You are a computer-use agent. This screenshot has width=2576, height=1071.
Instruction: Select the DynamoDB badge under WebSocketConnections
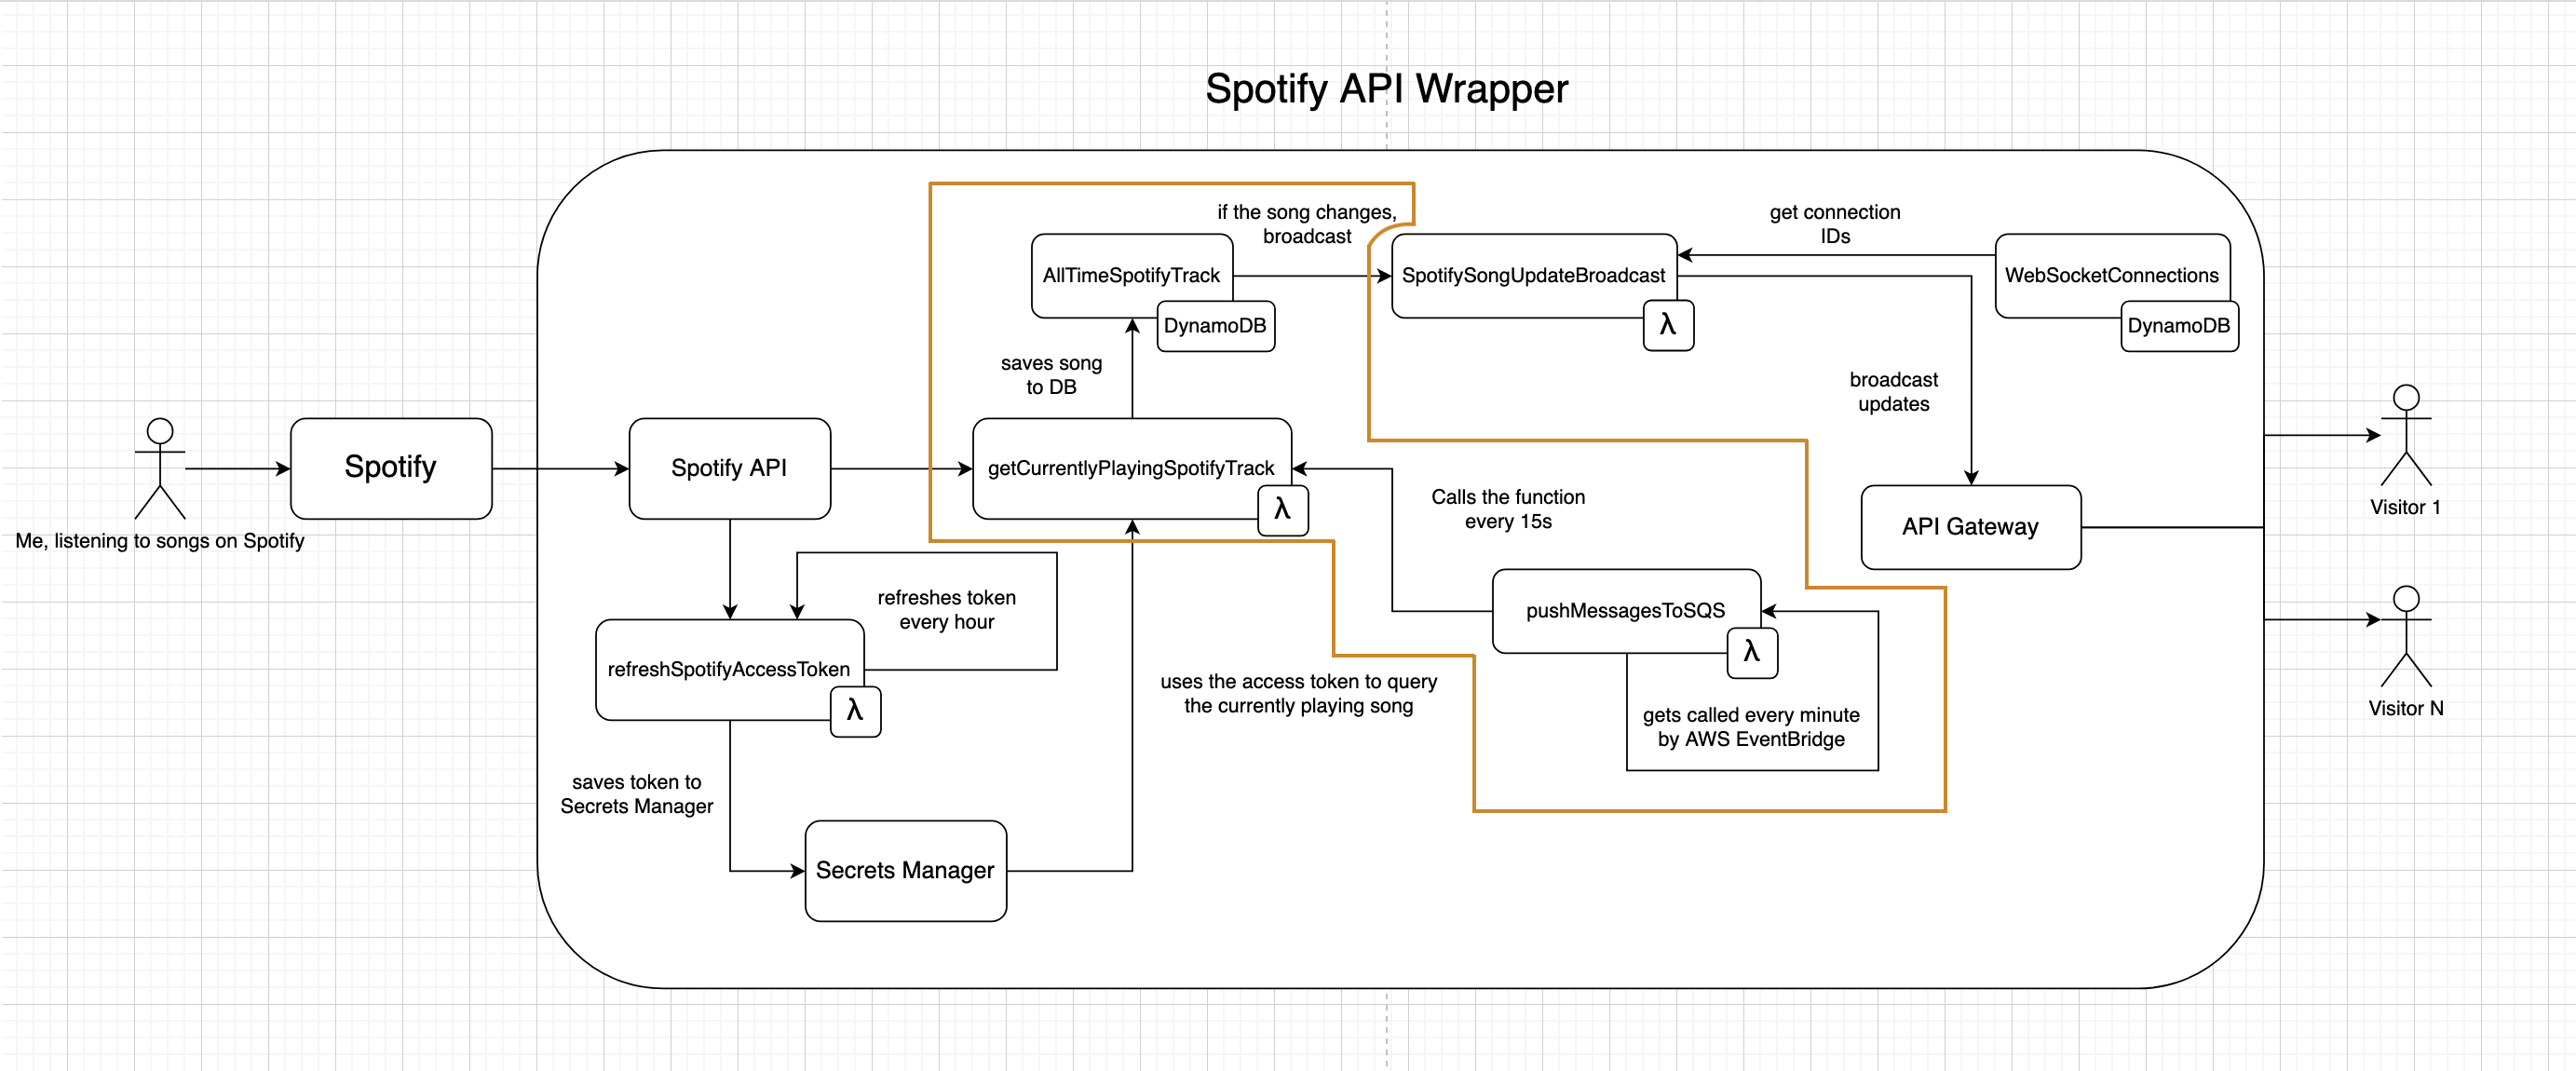tap(2179, 326)
